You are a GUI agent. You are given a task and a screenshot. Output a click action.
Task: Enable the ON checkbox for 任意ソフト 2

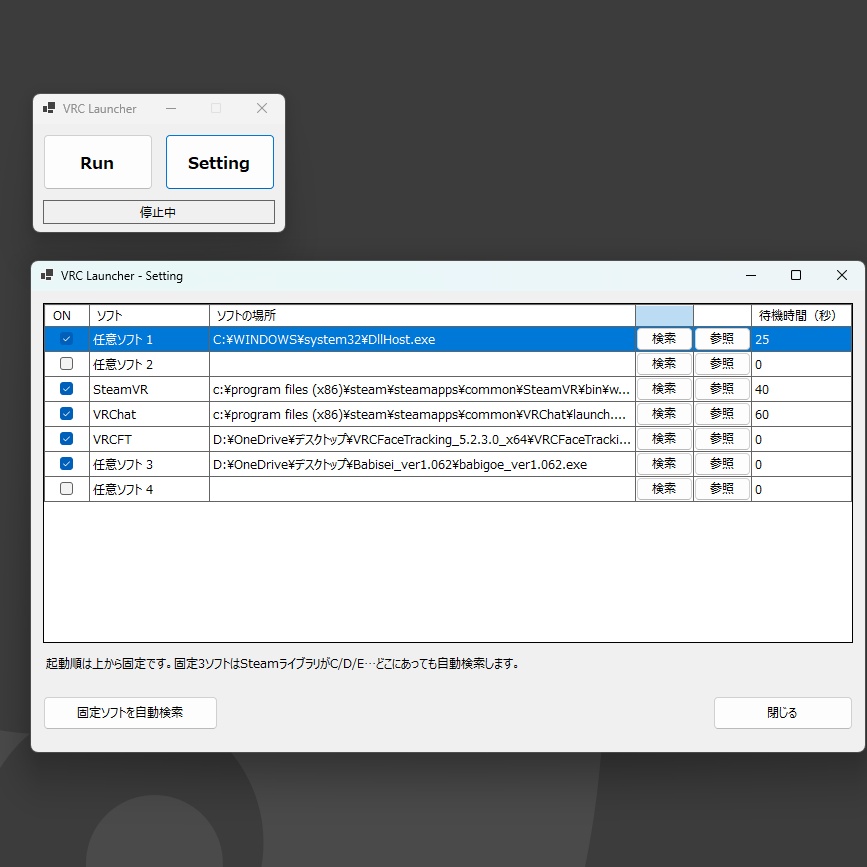click(x=66, y=363)
